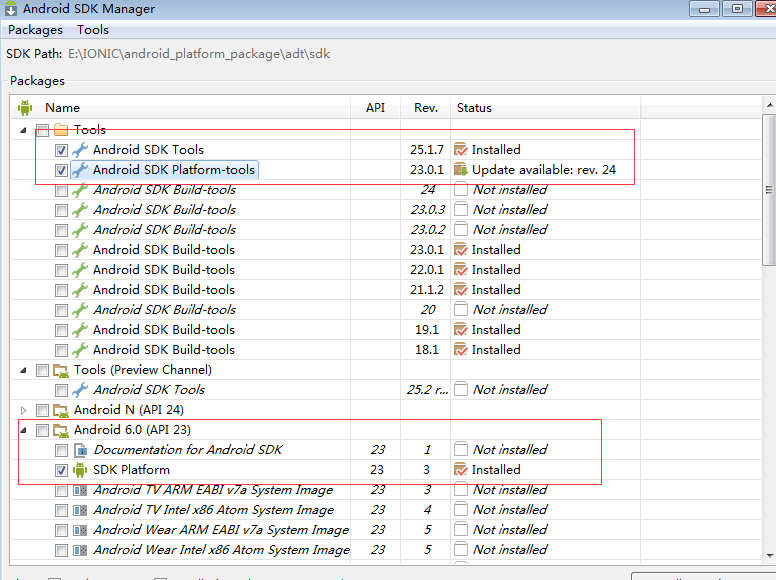Check Documentation for Android SDK checkbox
Screen dimensions: 776x580
61,450
